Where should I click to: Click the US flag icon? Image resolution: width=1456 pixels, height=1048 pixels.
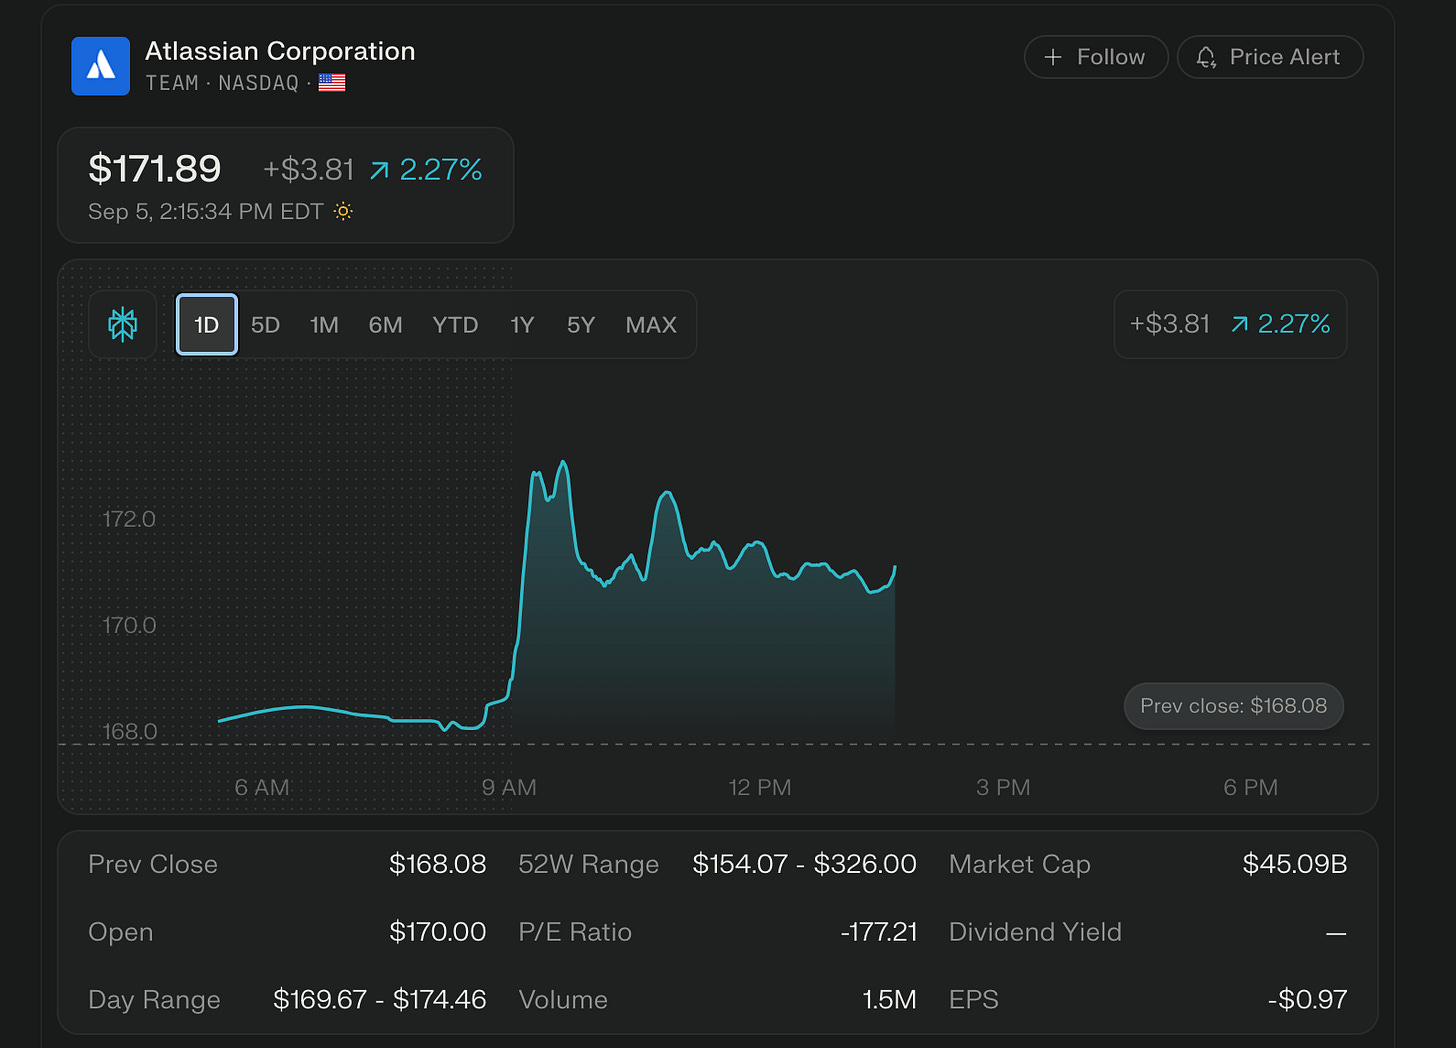pos(332,83)
